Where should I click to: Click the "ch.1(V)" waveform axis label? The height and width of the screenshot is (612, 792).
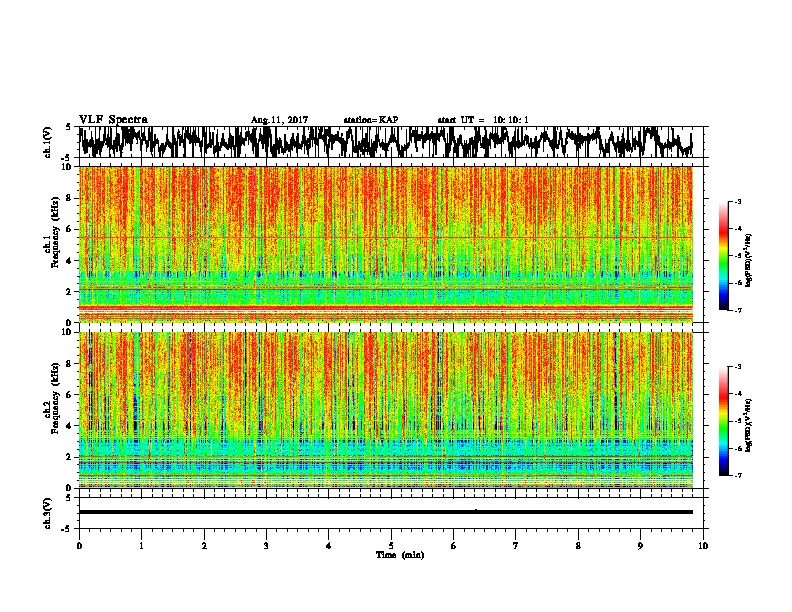coord(47,143)
